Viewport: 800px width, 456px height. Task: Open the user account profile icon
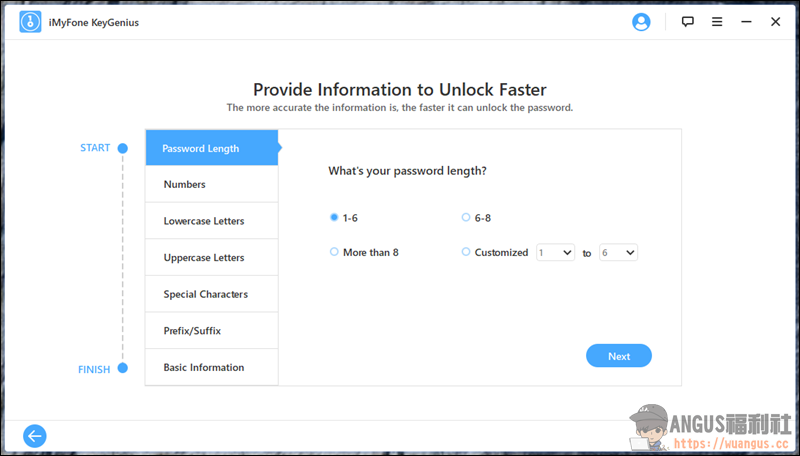point(641,22)
